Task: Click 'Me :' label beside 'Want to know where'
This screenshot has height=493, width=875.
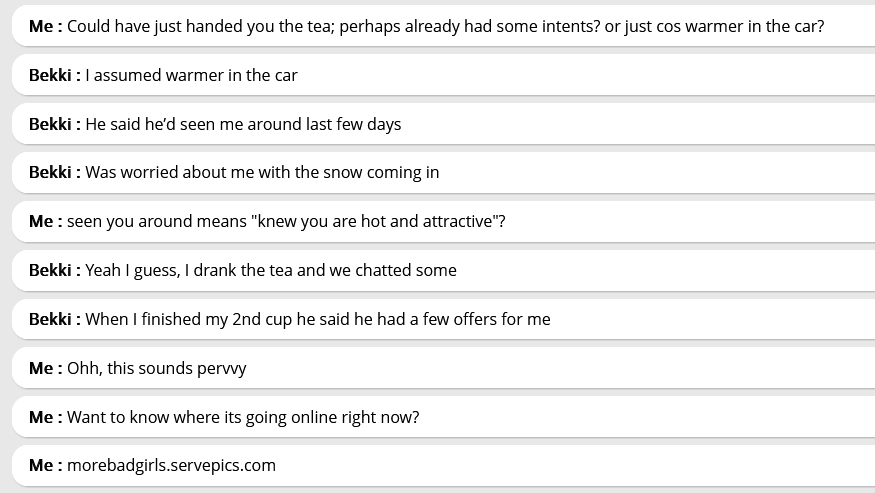Action: tap(45, 417)
